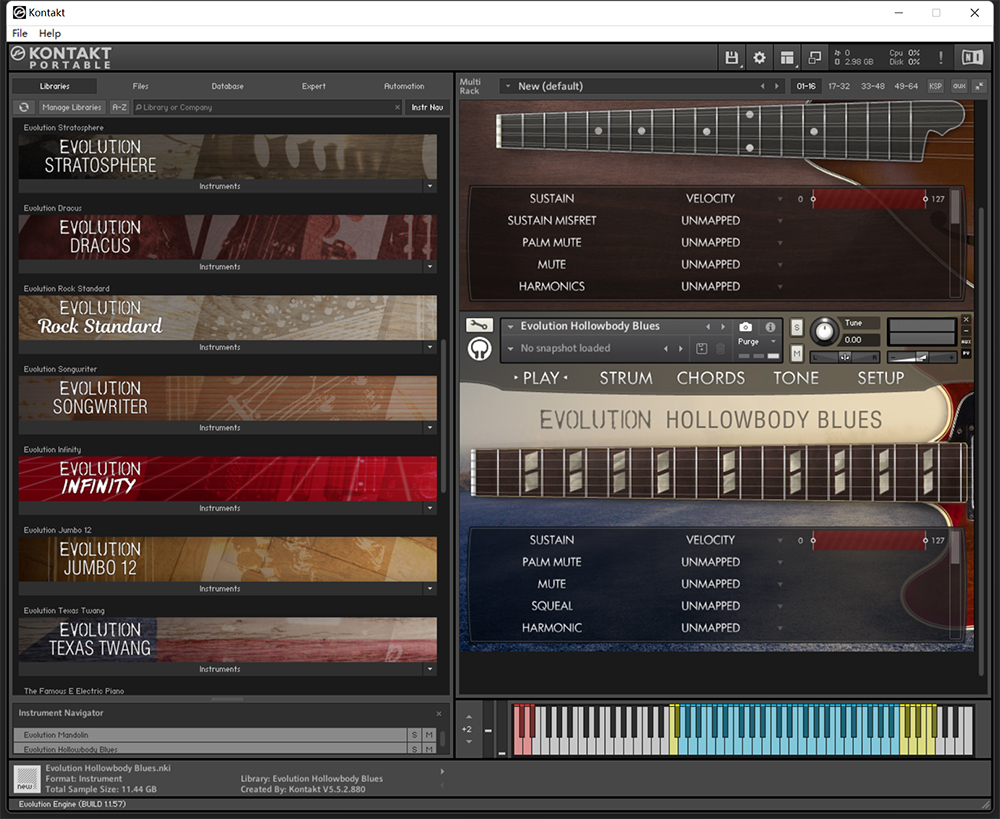1000x819 pixels.
Task: Open Evolution Songwriter Instruments dropdown arrow
Action: click(x=430, y=427)
